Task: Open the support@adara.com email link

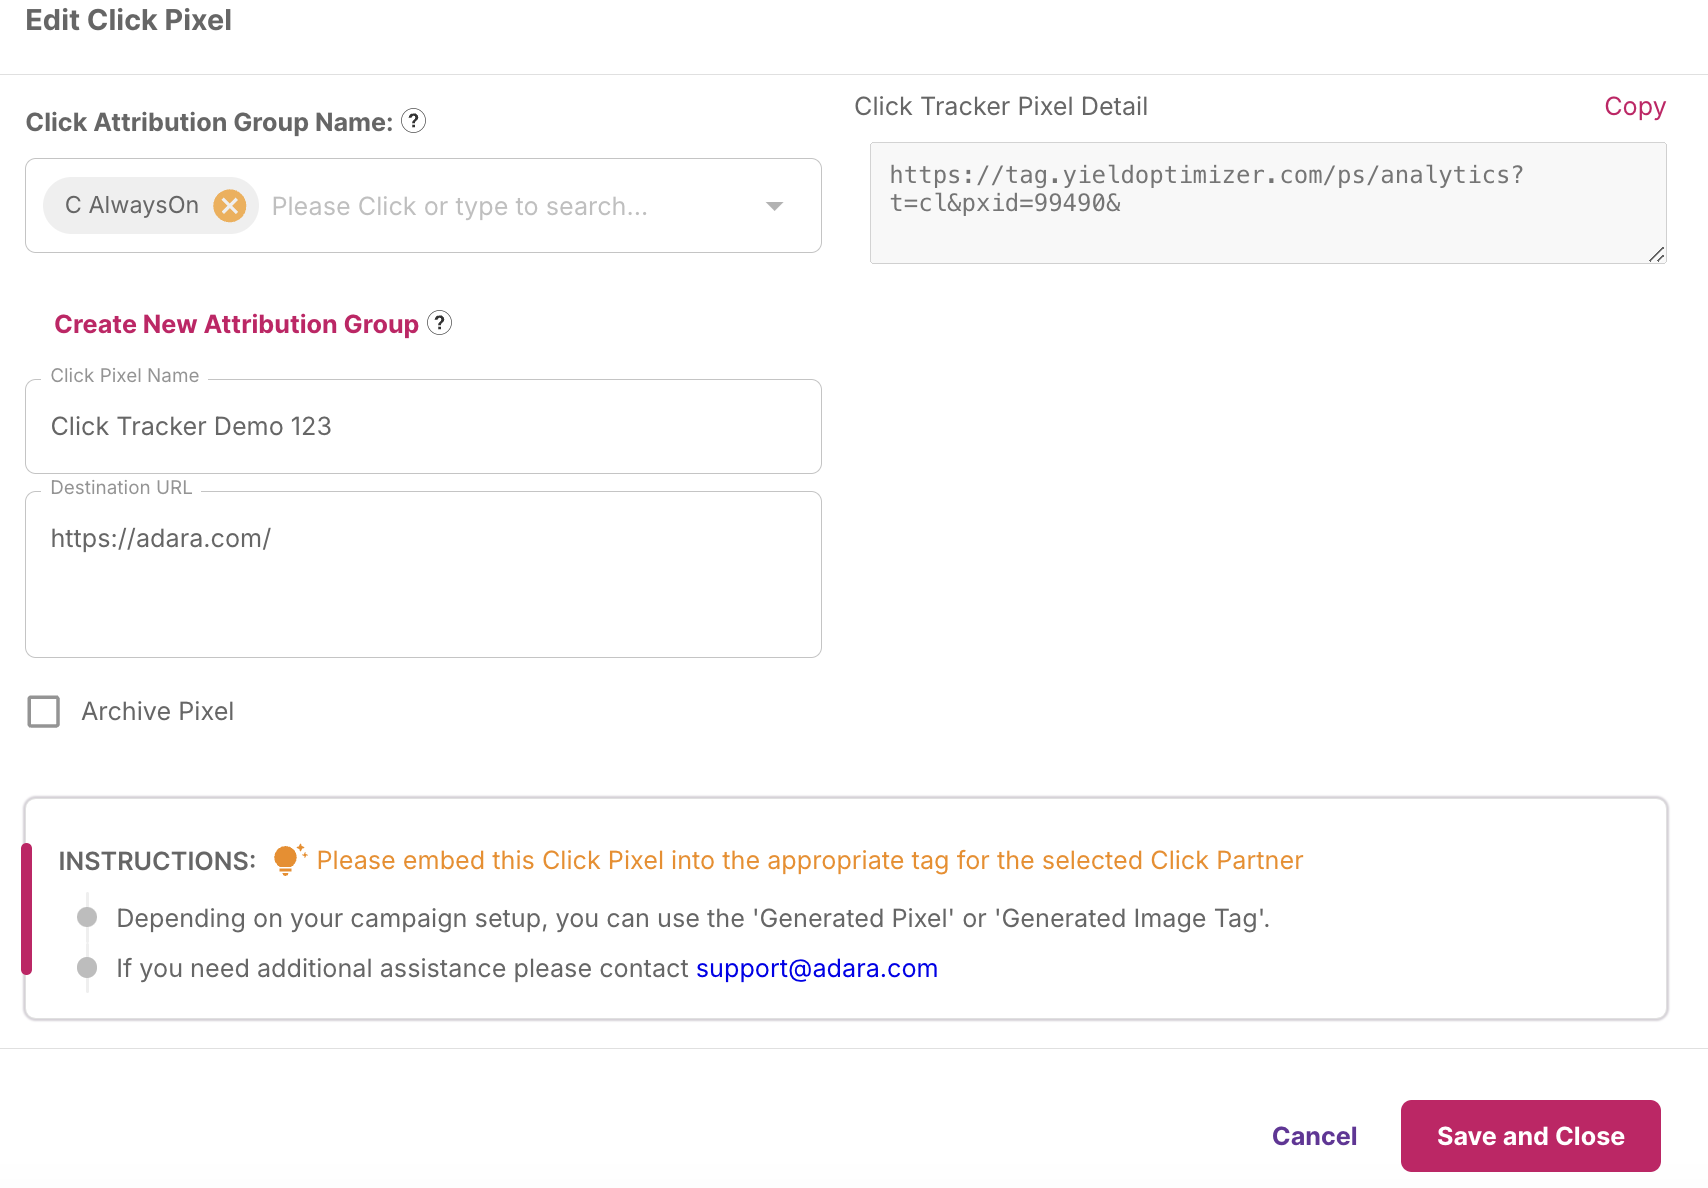Action: [x=817, y=968]
